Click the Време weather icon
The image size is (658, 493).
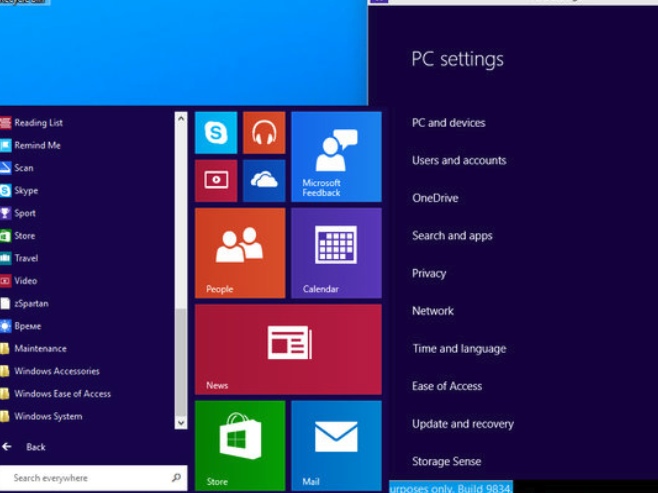point(5,326)
